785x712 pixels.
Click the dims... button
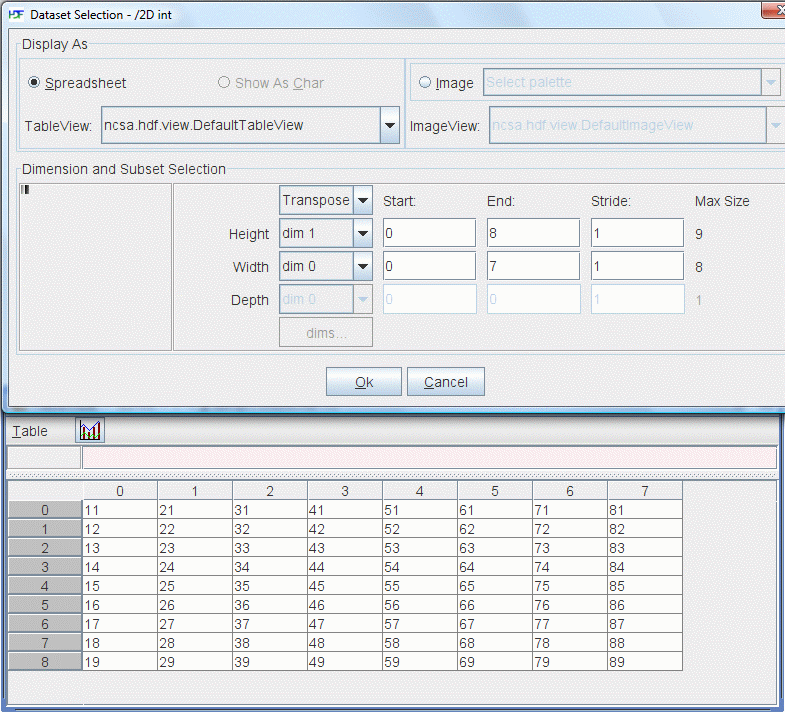(x=326, y=332)
